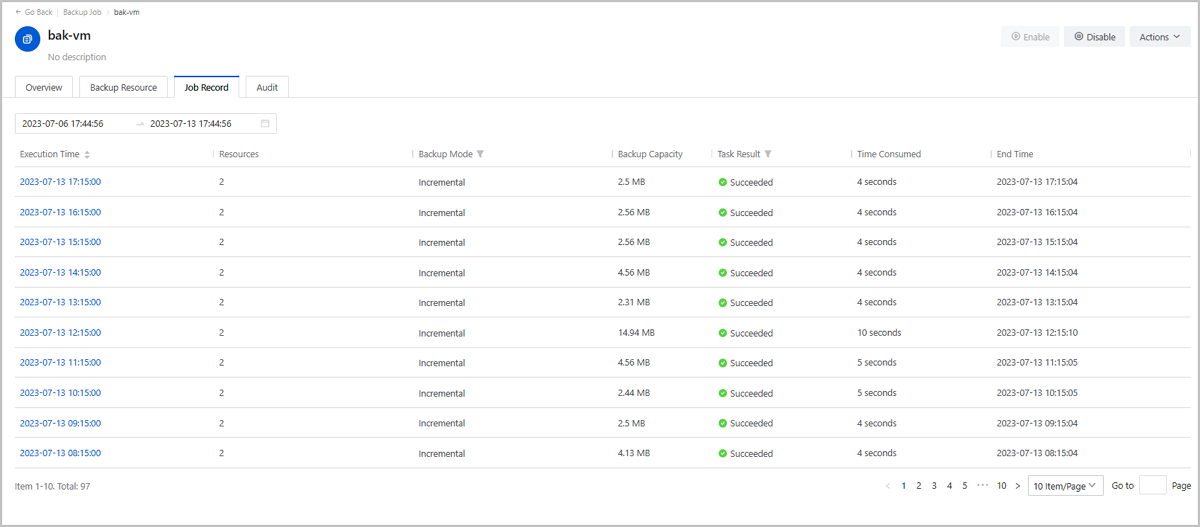1200x527 pixels.
Task: Open record 2023-07-13 09:15:00
Action: point(60,423)
